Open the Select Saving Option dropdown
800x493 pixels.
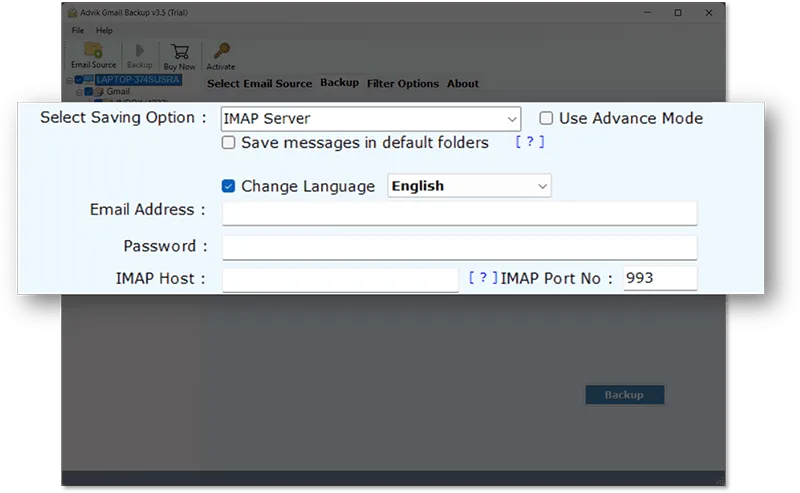[371, 119]
